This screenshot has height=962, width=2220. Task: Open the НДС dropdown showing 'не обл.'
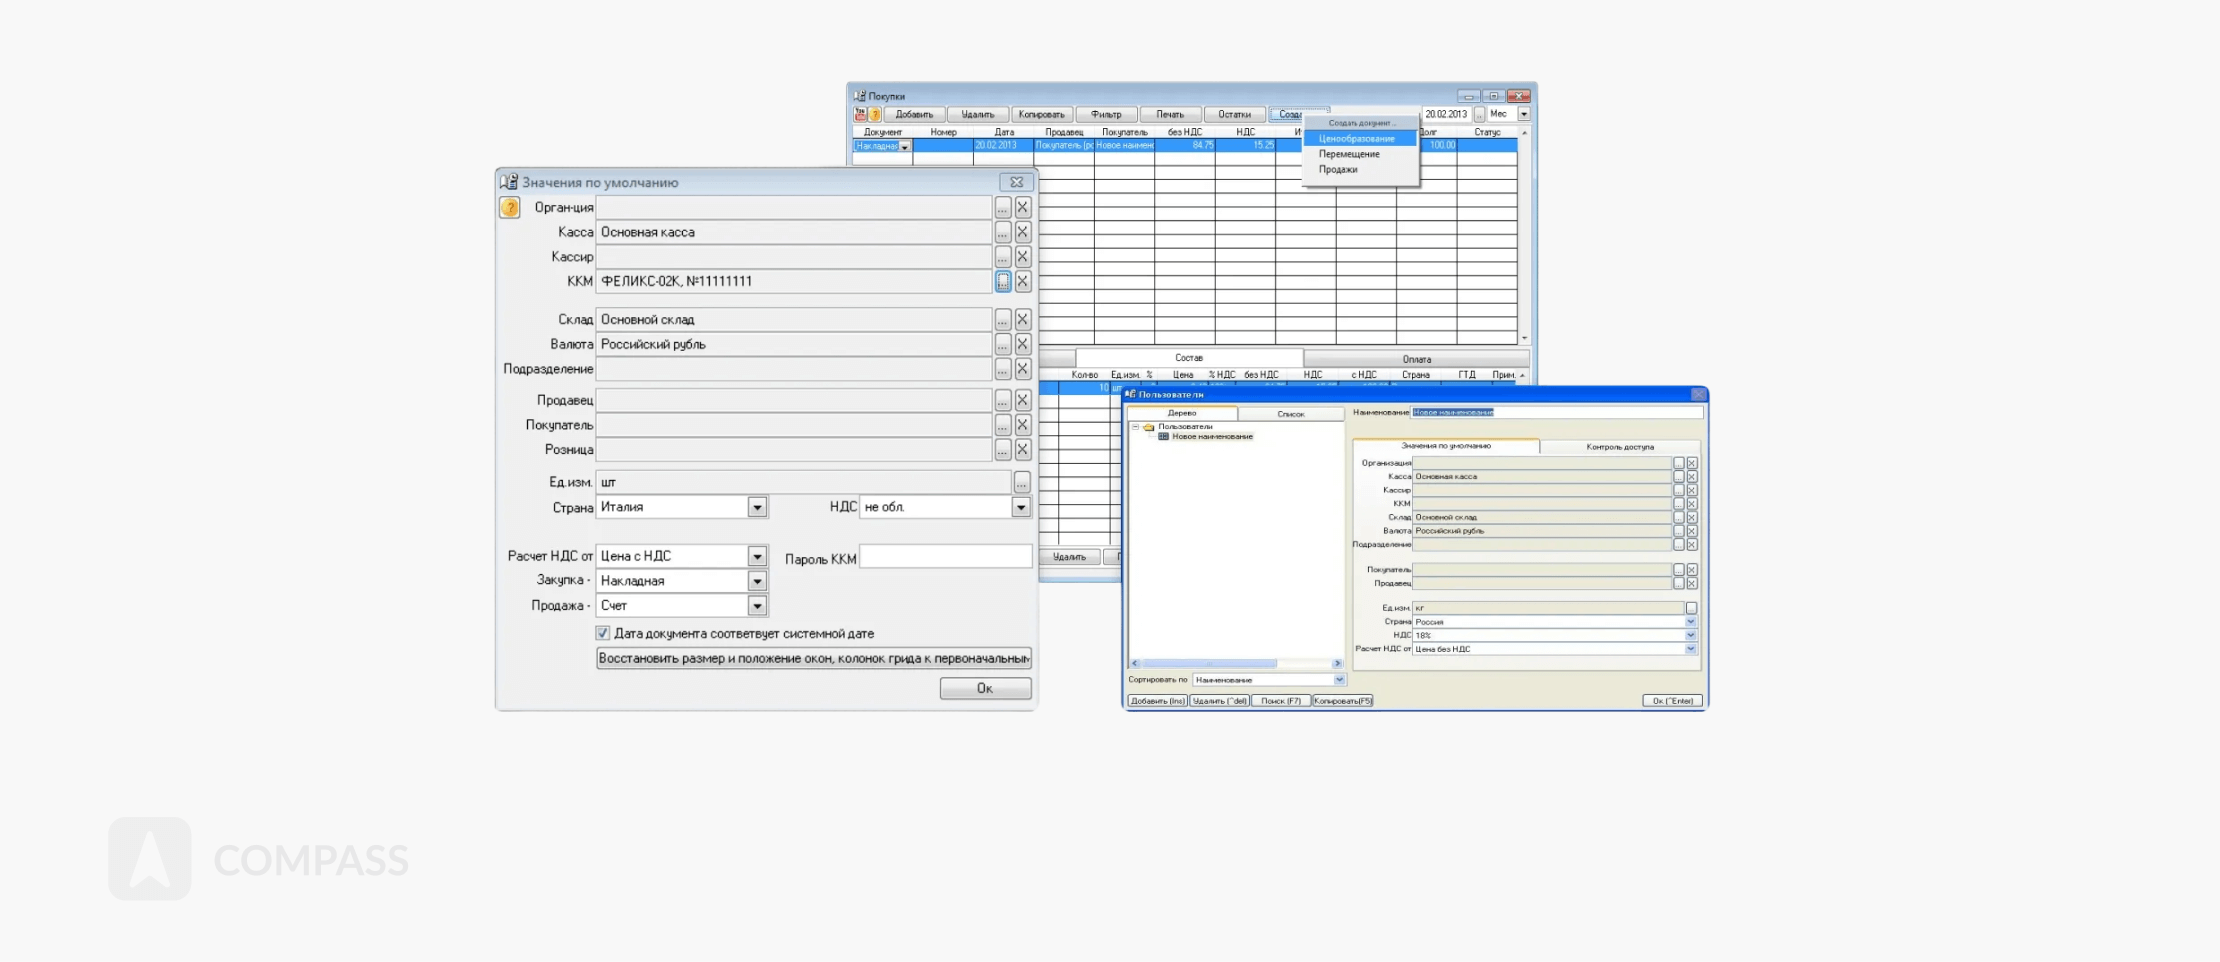click(x=1020, y=508)
